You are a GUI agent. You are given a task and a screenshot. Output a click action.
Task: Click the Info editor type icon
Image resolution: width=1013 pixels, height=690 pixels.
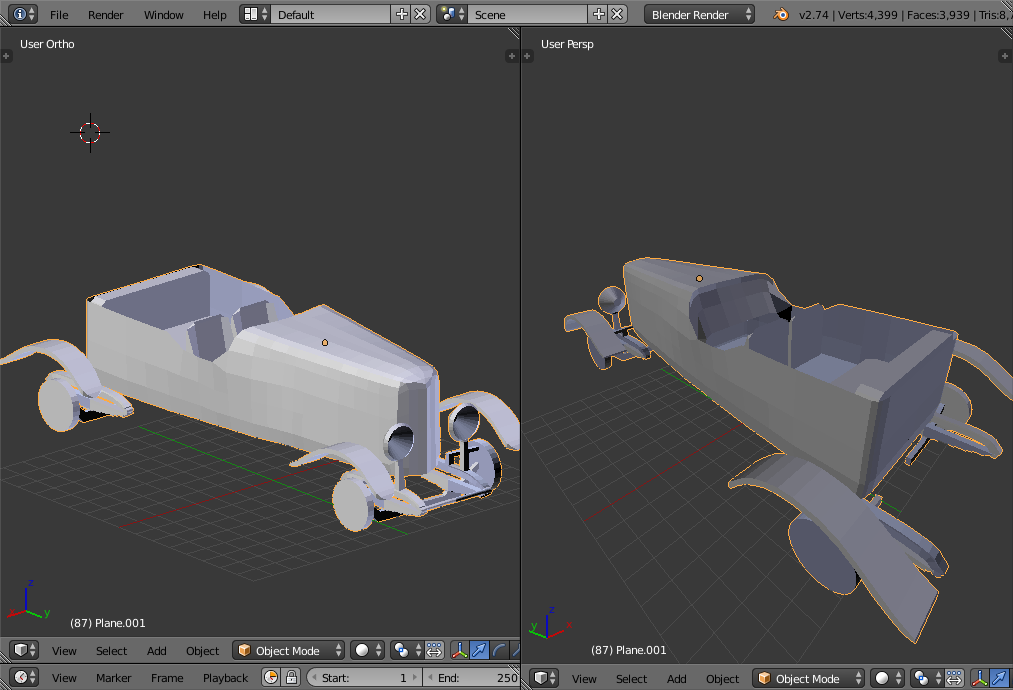click(x=20, y=14)
